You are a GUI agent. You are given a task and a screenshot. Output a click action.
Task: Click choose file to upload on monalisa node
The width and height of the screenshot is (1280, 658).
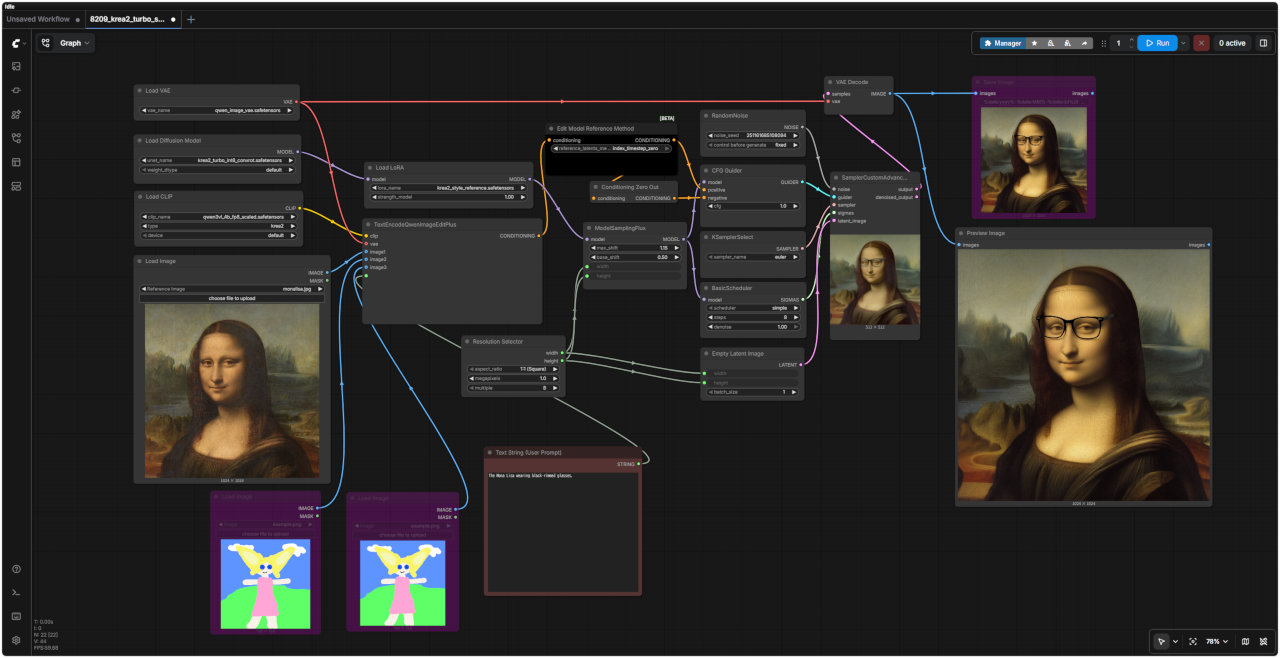pos(232,298)
